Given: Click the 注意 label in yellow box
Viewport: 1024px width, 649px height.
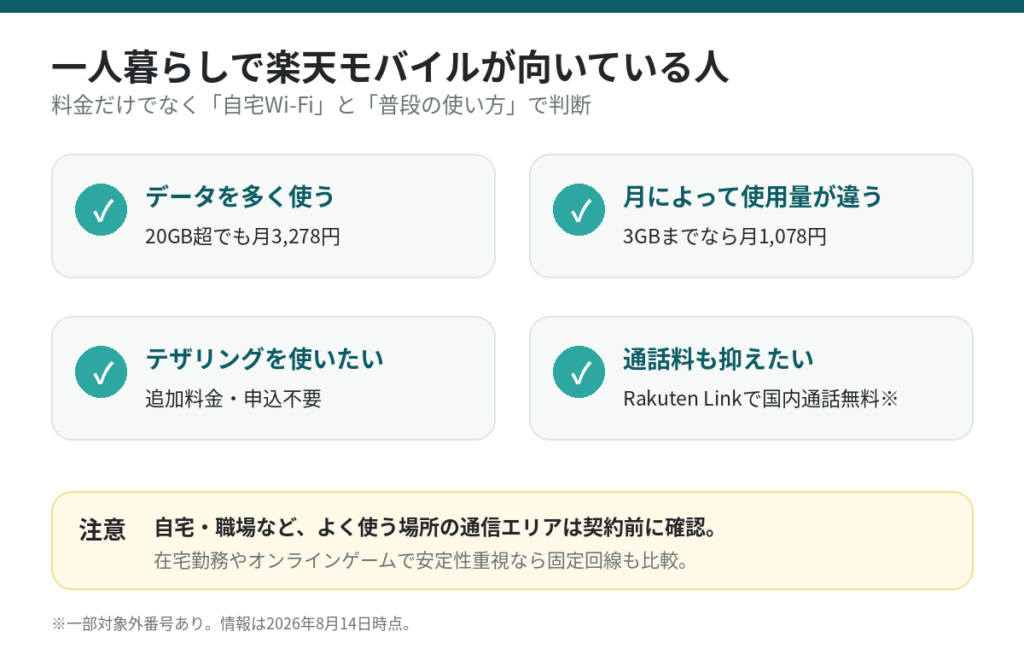Looking at the screenshot, I should (102, 530).
